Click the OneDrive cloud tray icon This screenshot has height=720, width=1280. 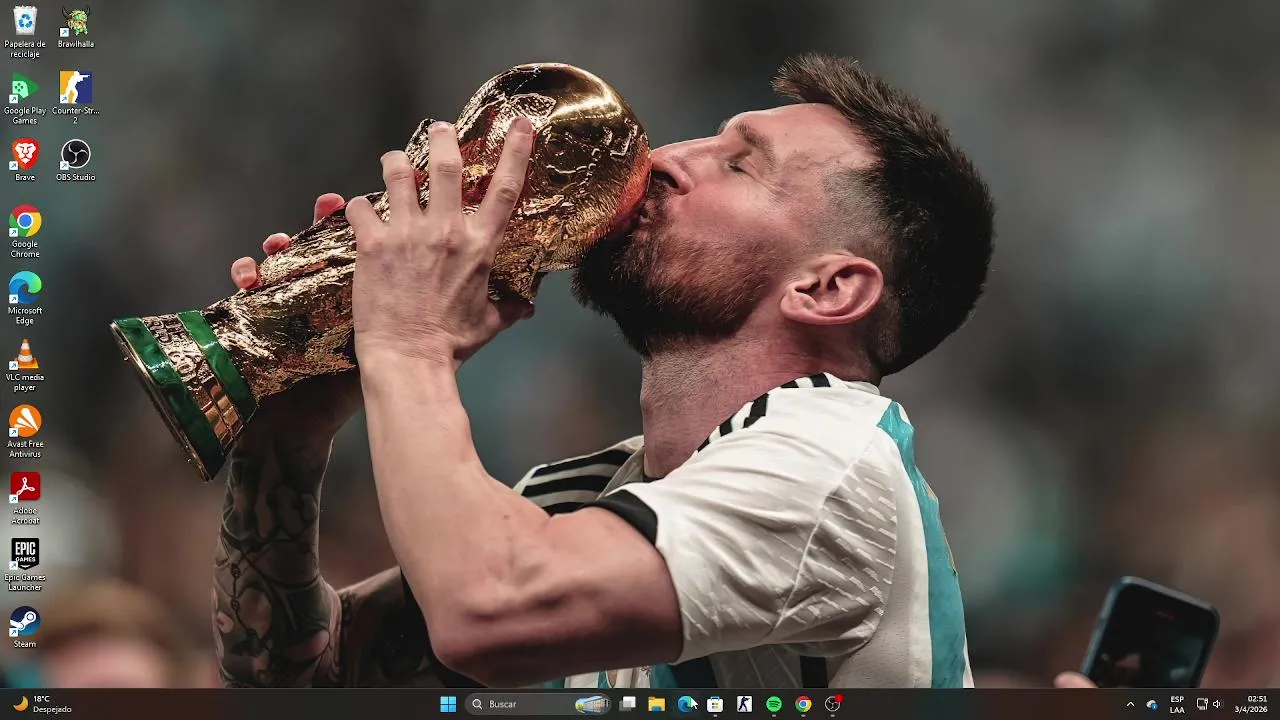click(1152, 704)
